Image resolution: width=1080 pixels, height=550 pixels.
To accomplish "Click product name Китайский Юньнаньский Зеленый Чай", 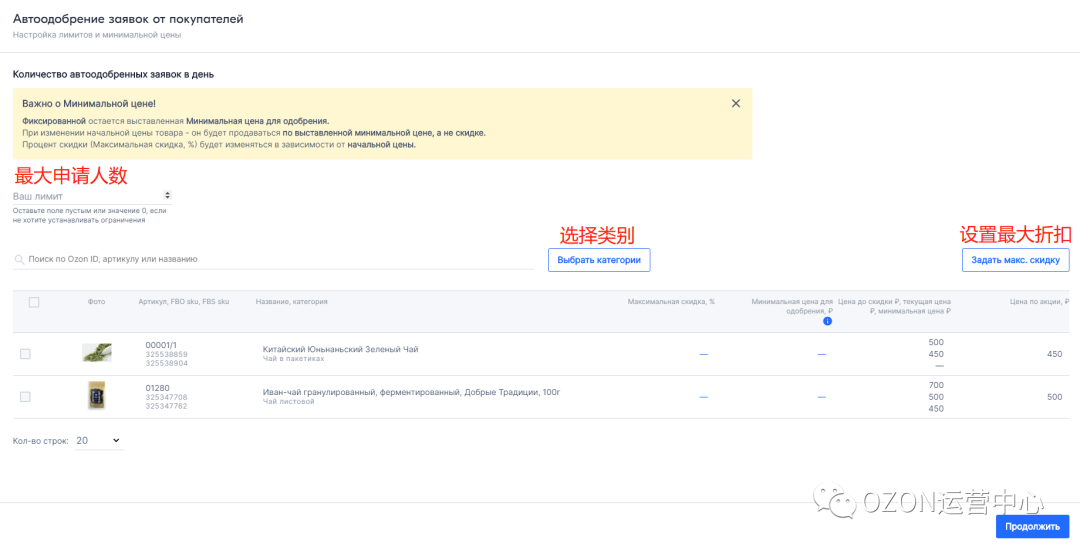I will tap(340, 349).
